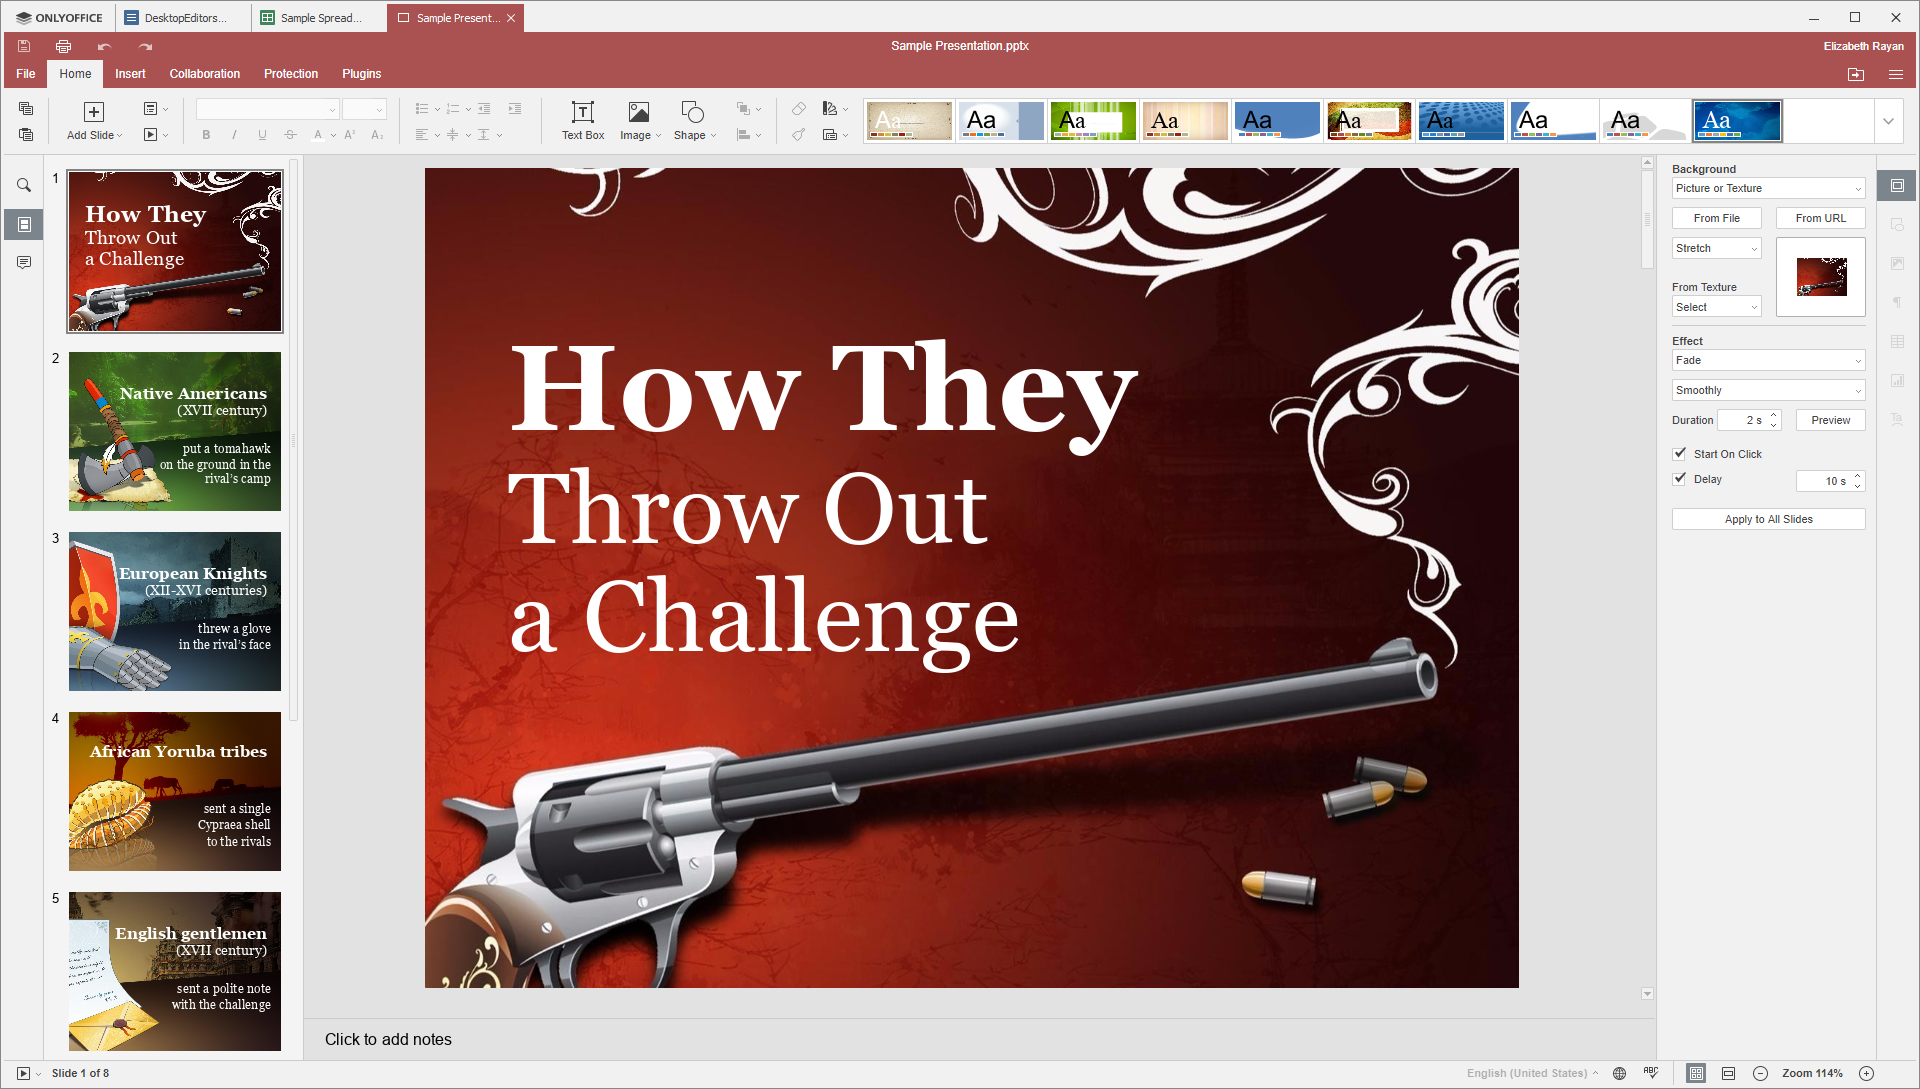The height and width of the screenshot is (1089, 1920).
Task: Expand the slide themes gallery arrow
Action: coord(1888,121)
